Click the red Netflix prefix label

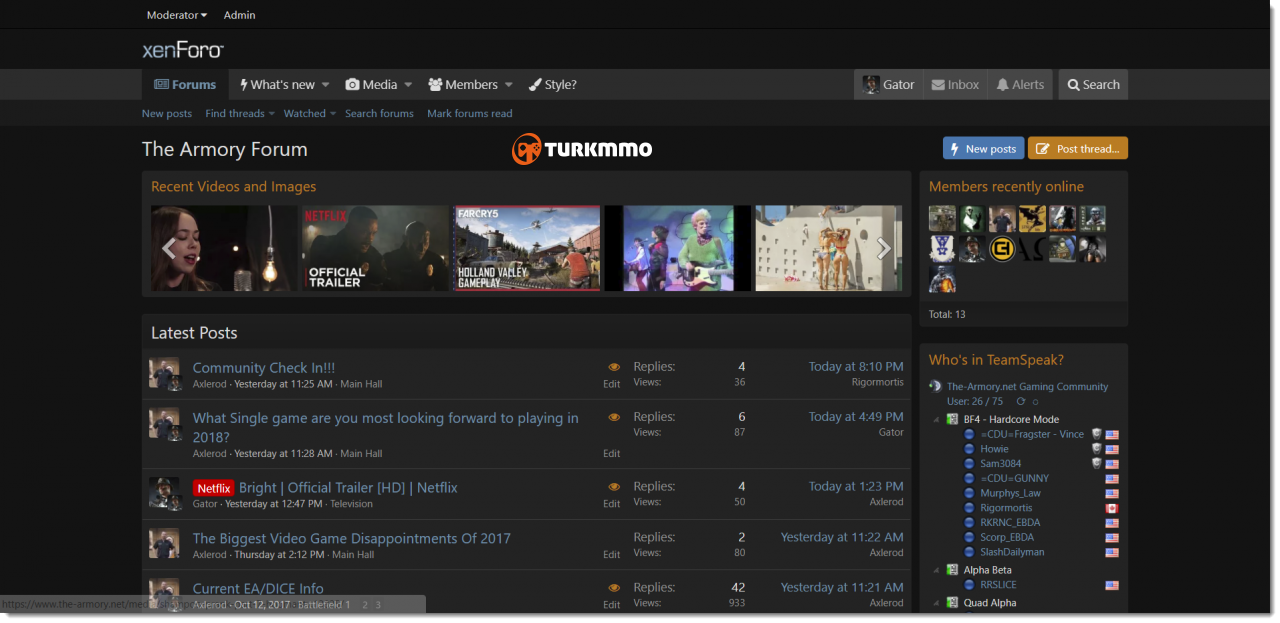pos(213,488)
